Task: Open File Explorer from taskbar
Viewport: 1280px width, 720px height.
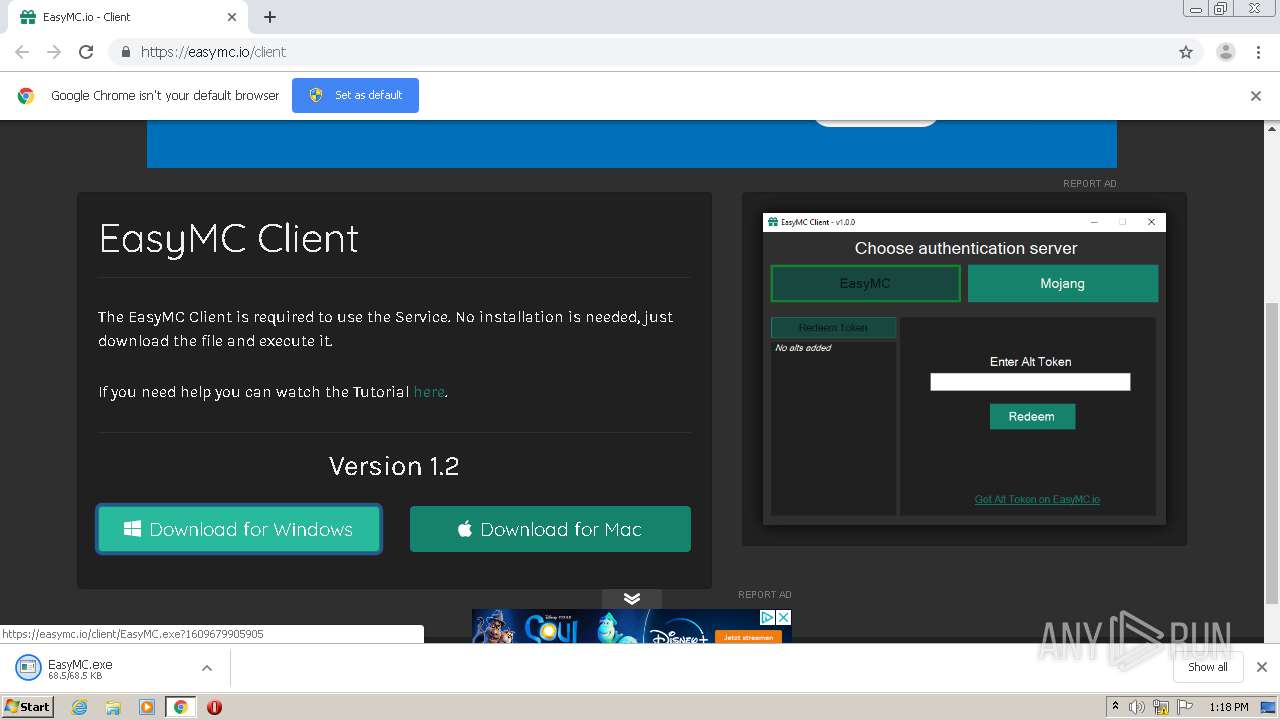Action: [113, 707]
